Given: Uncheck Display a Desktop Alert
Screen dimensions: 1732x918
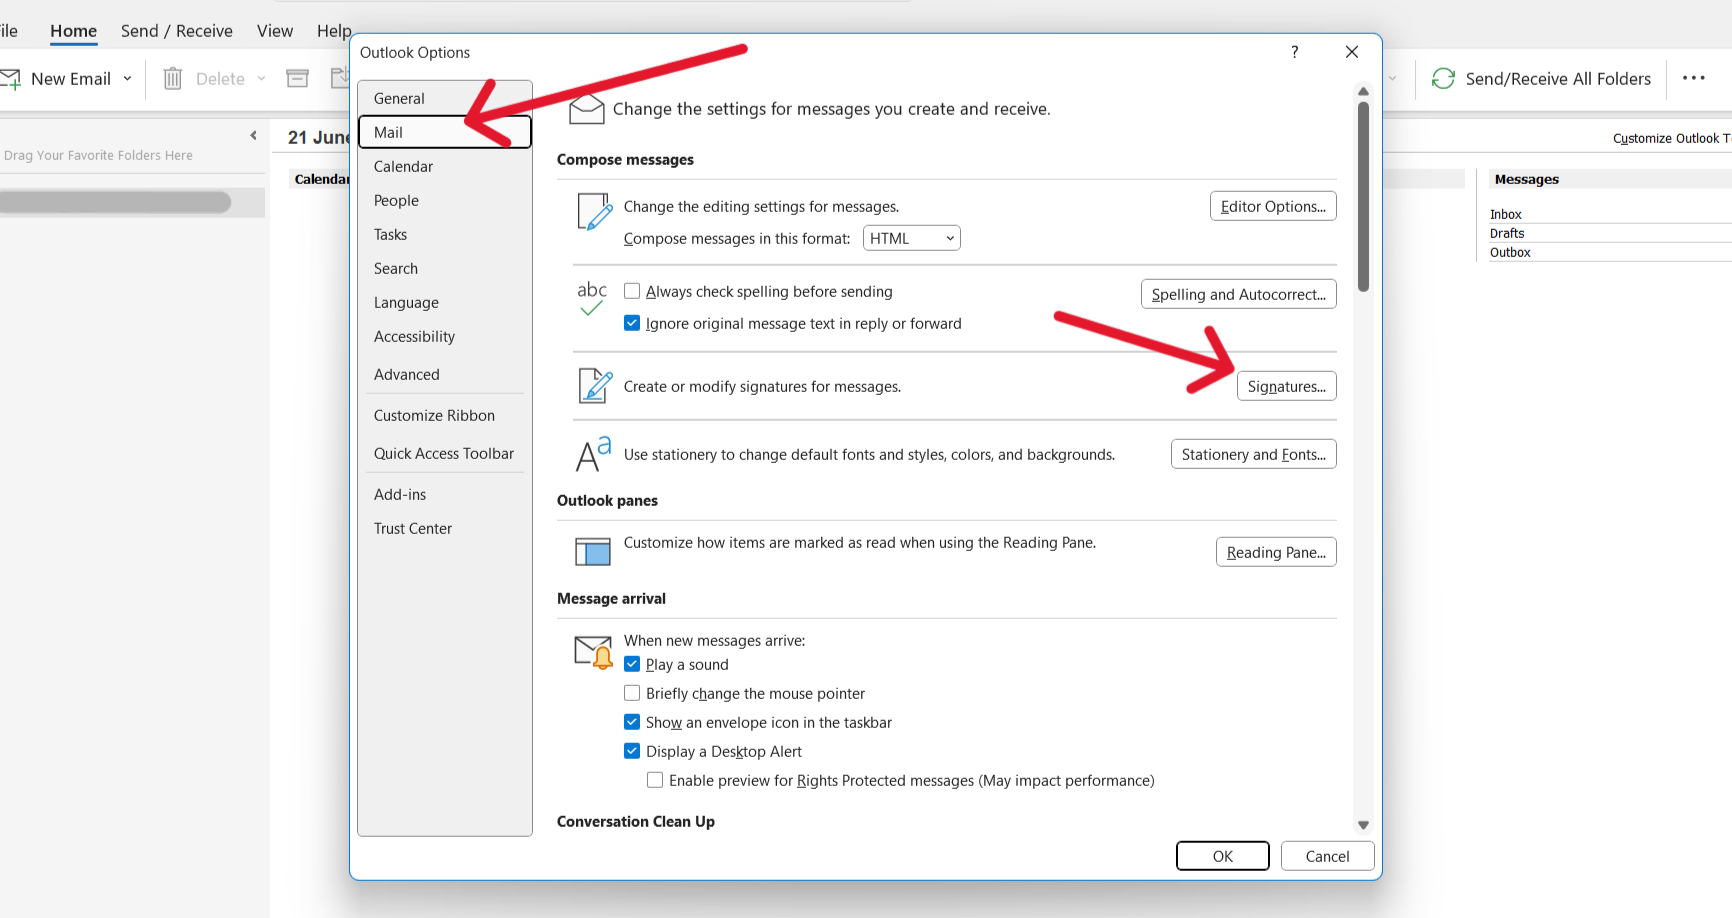Looking at the screenshot, I should (632, 751).
